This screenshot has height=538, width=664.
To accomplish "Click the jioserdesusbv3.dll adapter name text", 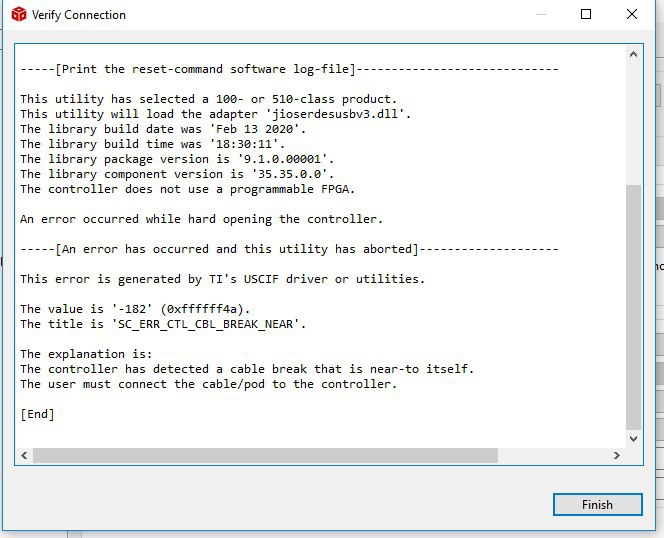I will [x=335, y=114].
